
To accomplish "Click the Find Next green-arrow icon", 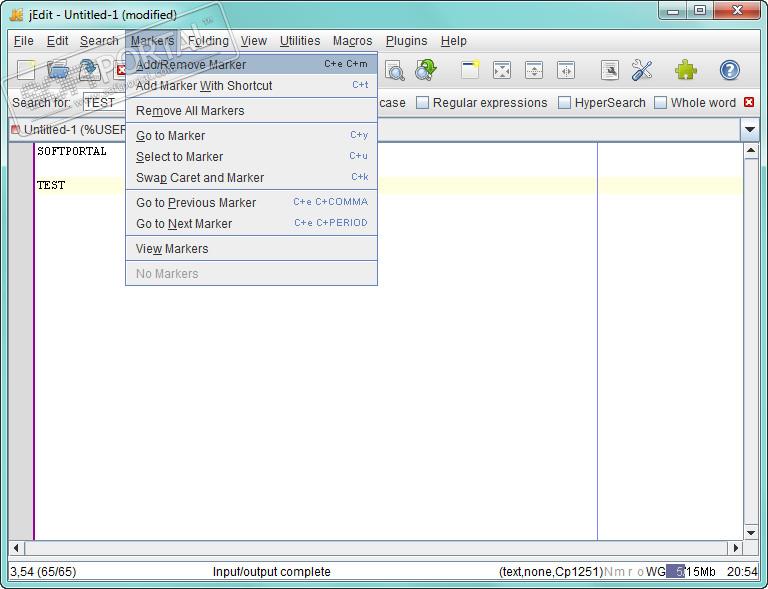I will (x=426, y=70).
